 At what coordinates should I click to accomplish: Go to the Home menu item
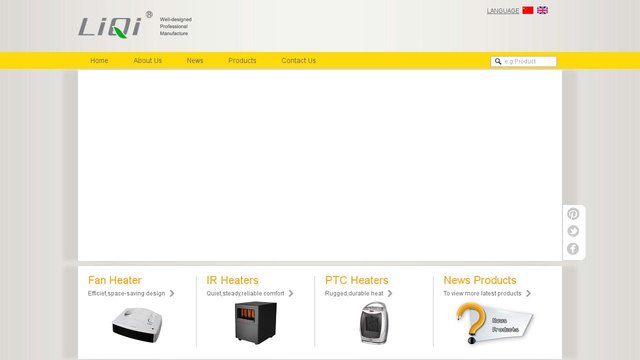click(99, 60)
